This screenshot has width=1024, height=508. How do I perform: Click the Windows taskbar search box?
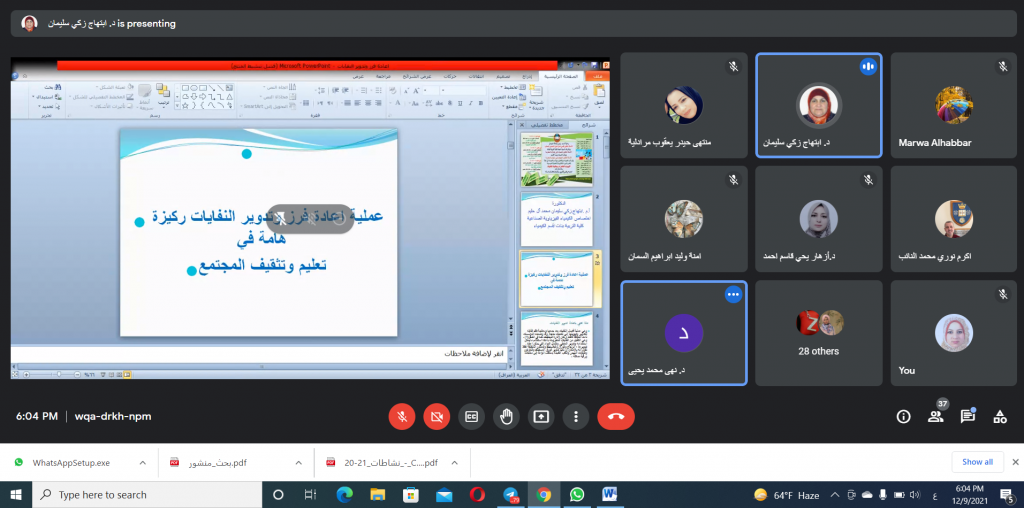(x=150, y=494)
